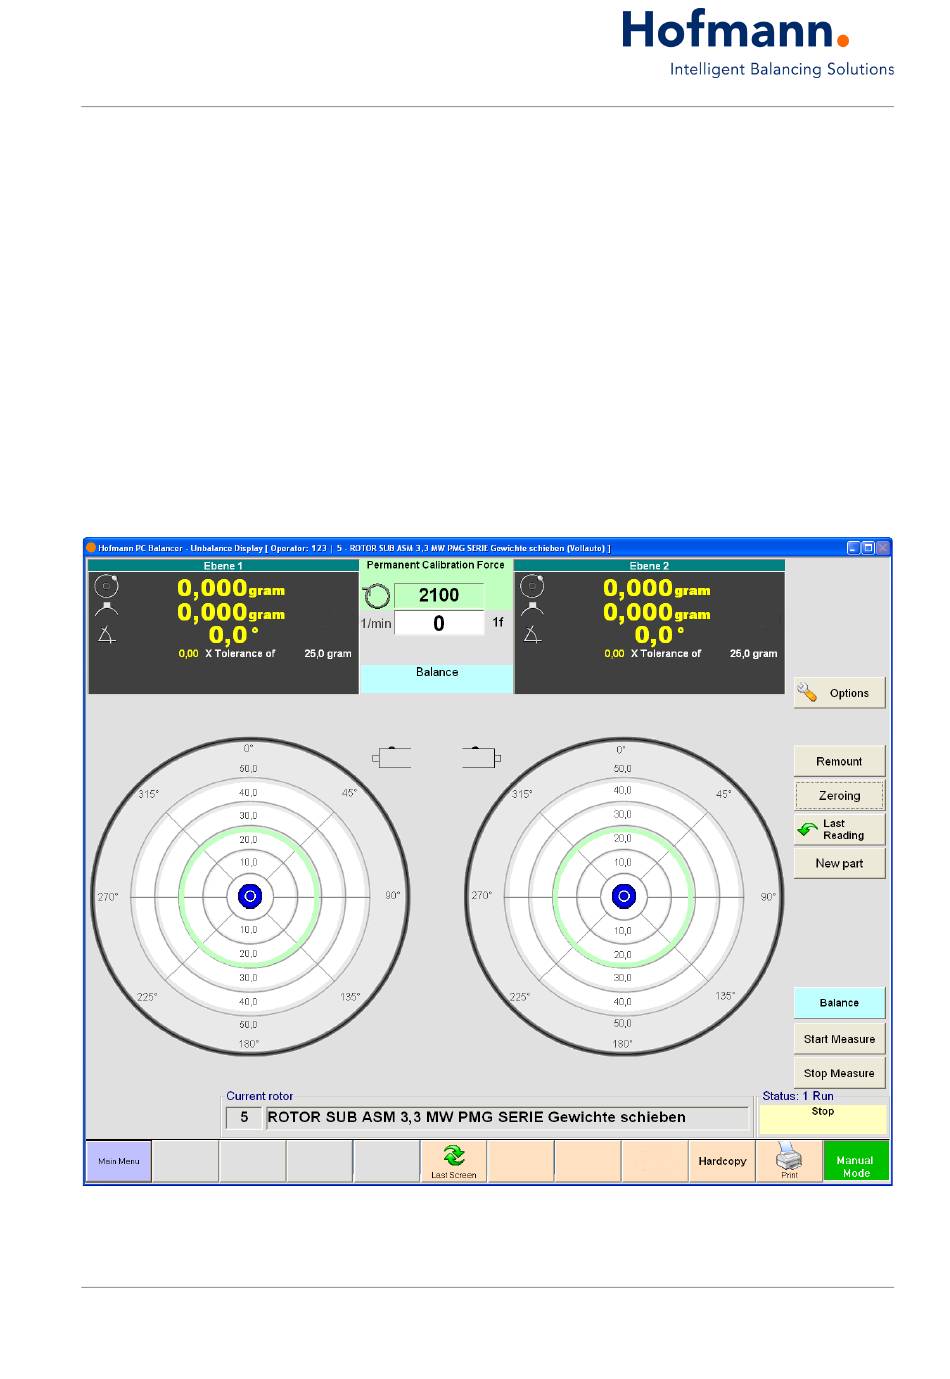This screenshot has width=950, height=1379.
Task: Click the Hardcopy button
Action: point(722,1161)
